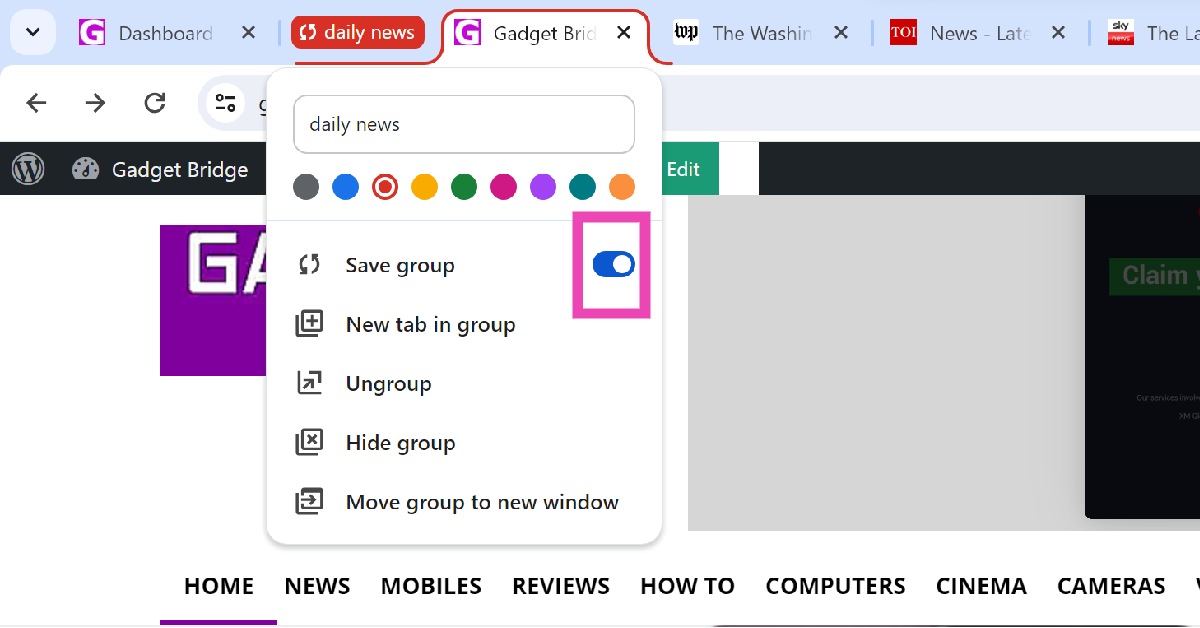Close the Dashboard tab

pyautogui.click(x=248, y=33)
